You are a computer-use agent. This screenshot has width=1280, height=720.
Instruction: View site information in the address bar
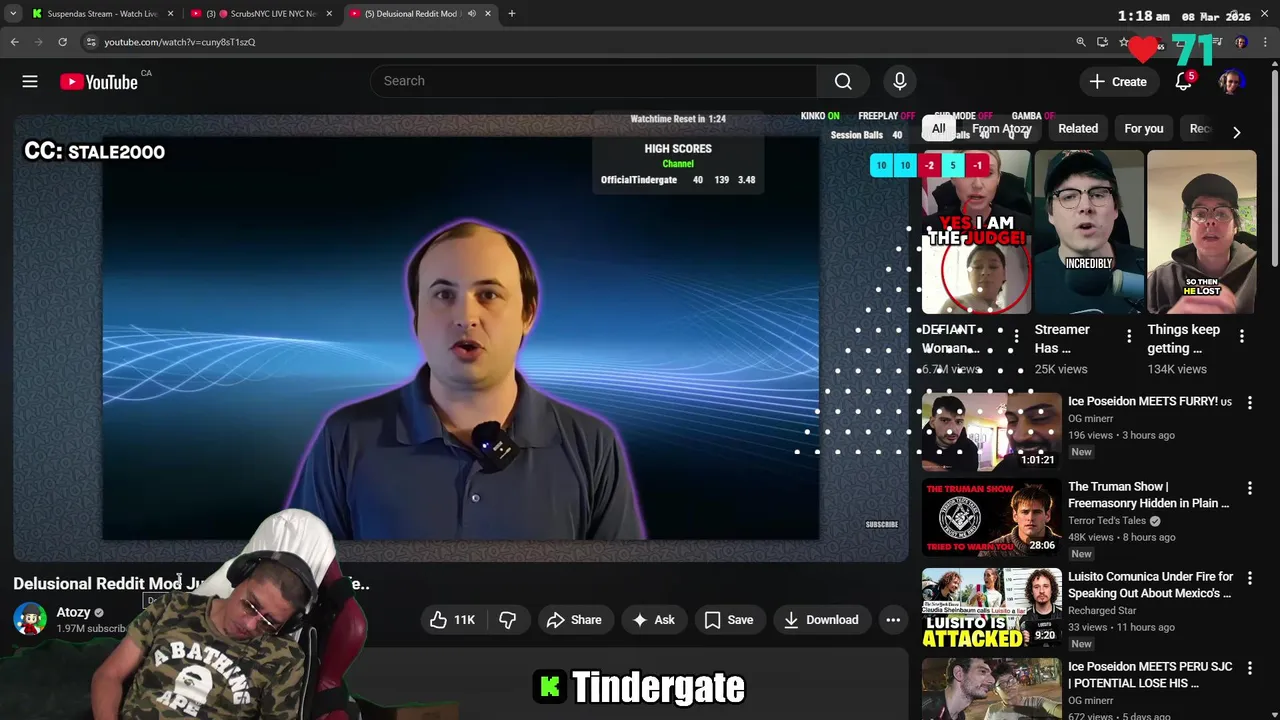coord(91,42)
